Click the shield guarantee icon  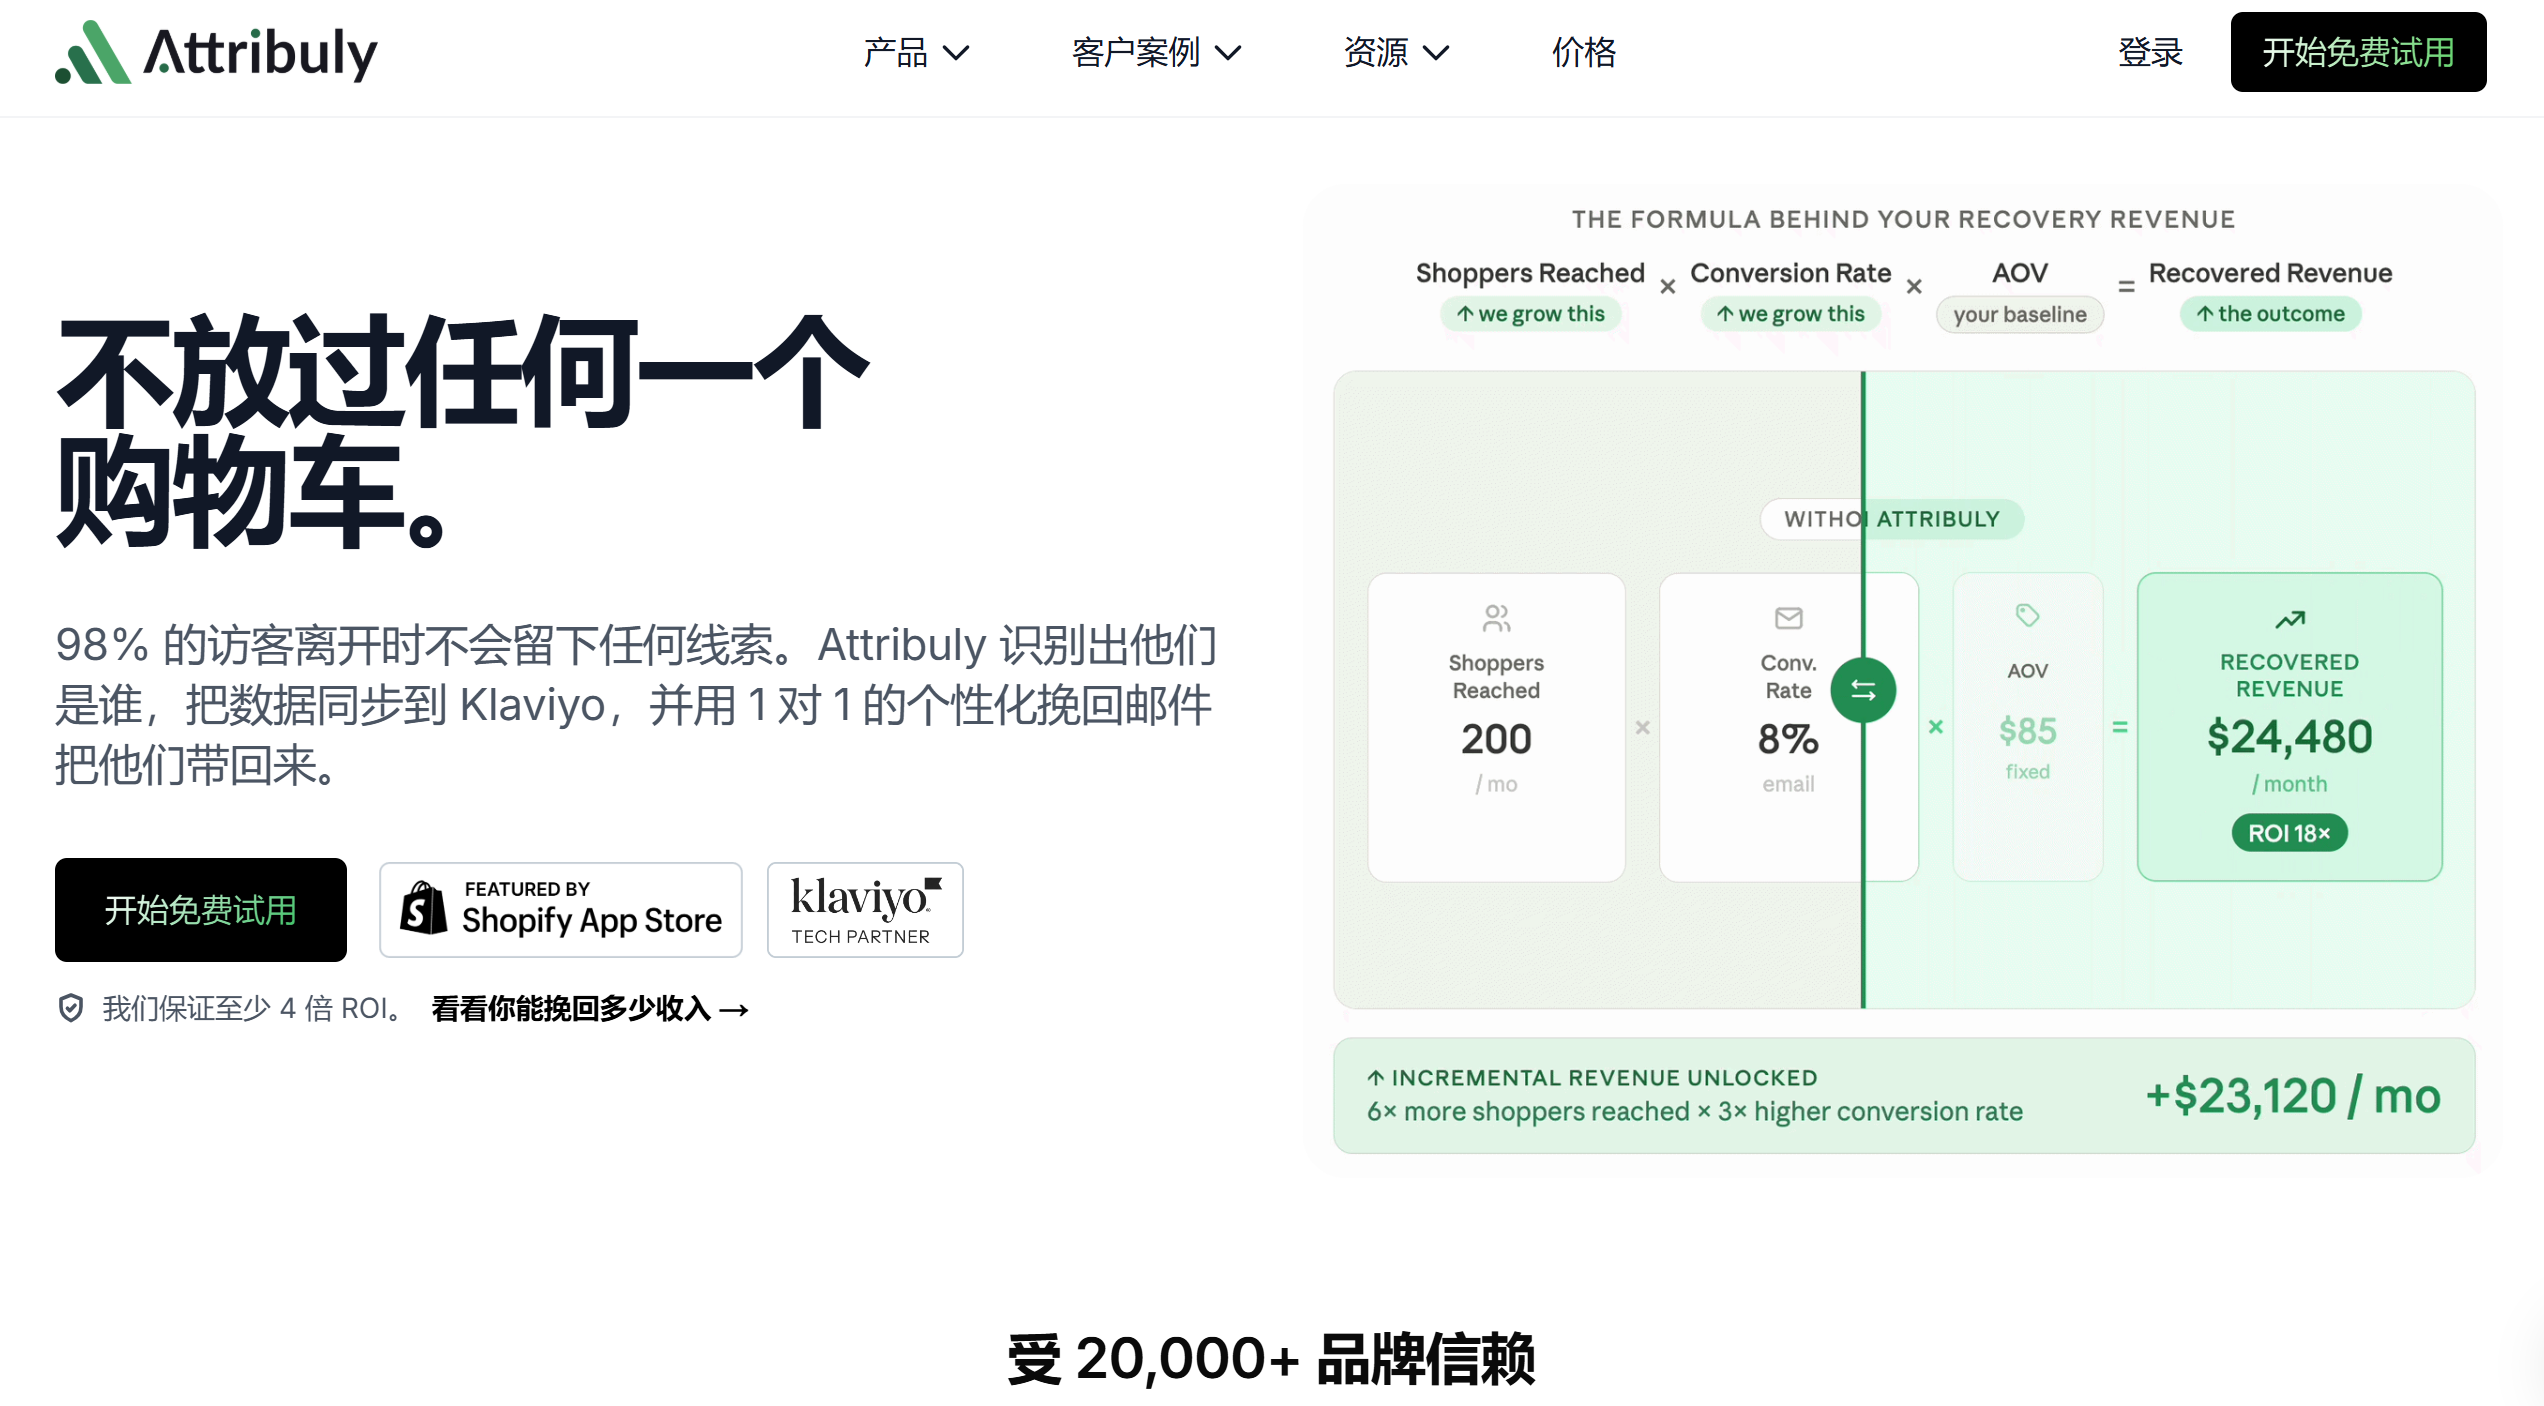pos(71,1008)
